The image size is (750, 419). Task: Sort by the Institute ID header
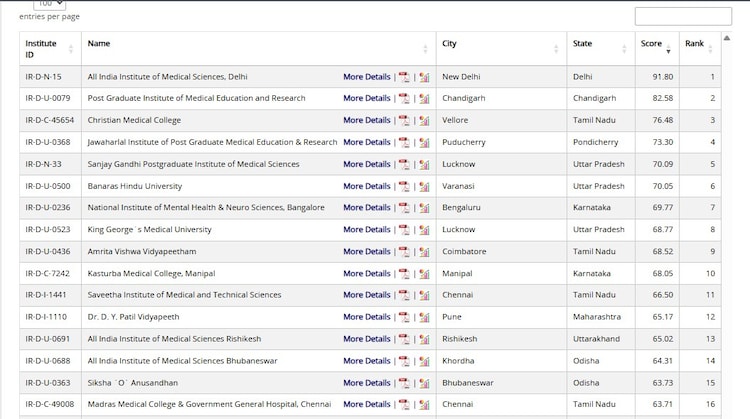point(48,48)
